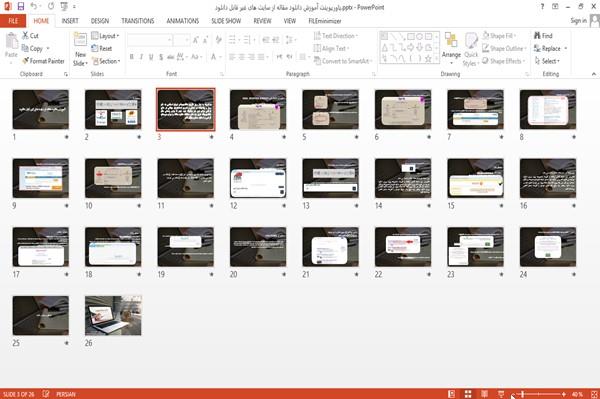The height and width of the screenshot is (399, 600).
Task: Toggle the Italic formatting button
Action: coord(141,57)
